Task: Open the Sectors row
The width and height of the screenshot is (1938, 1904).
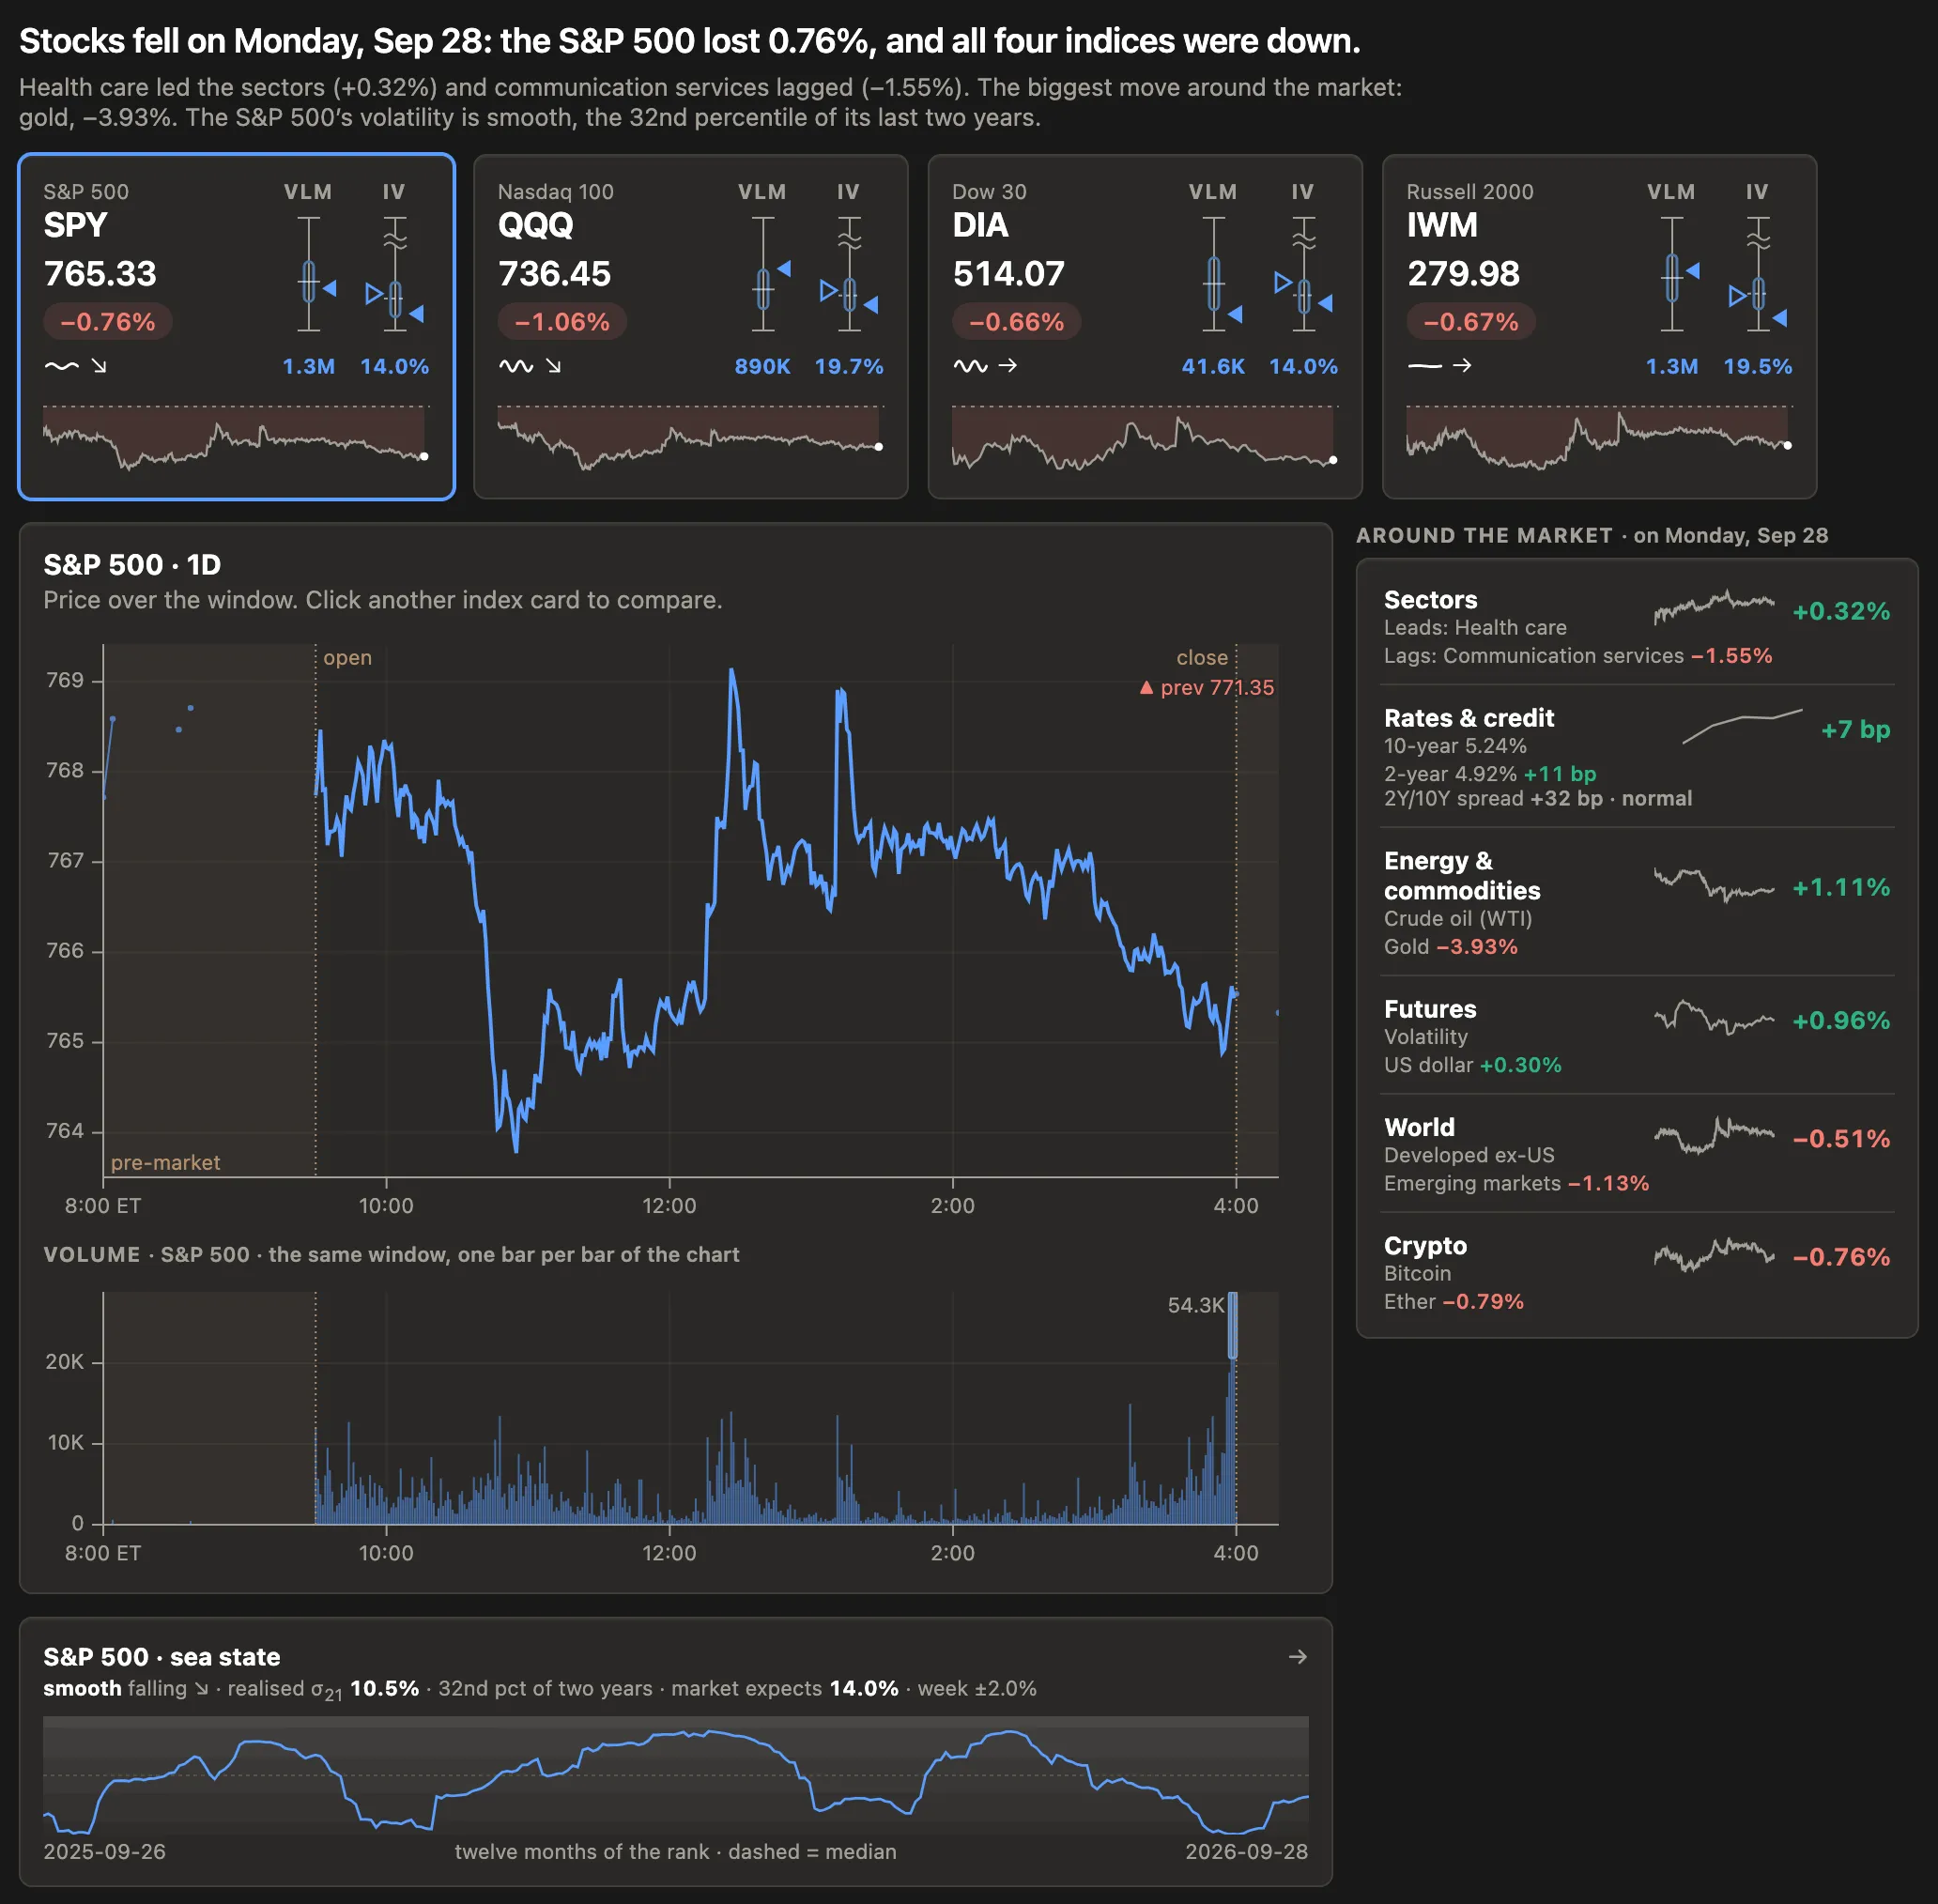Action: pyautogui.click(x=1637, y=627)
